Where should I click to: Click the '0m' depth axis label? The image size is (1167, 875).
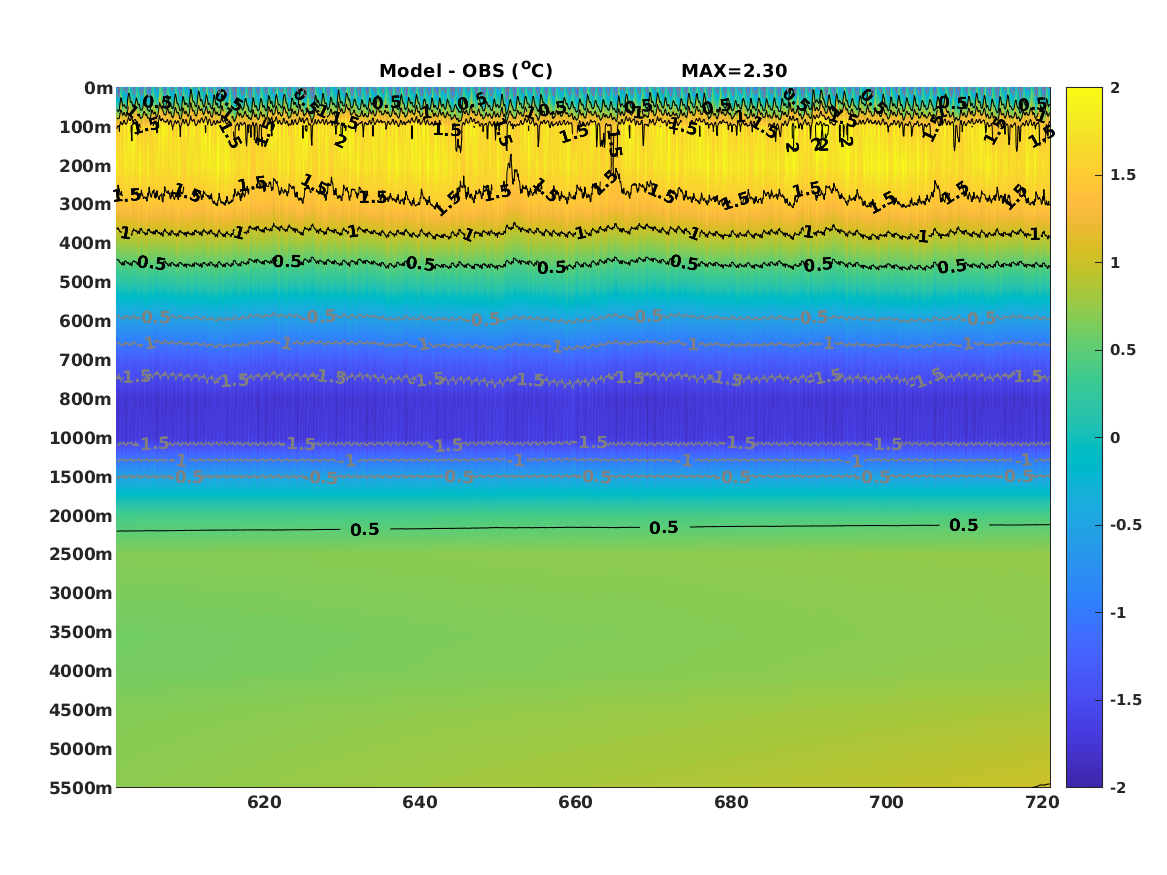pos(98,89)
